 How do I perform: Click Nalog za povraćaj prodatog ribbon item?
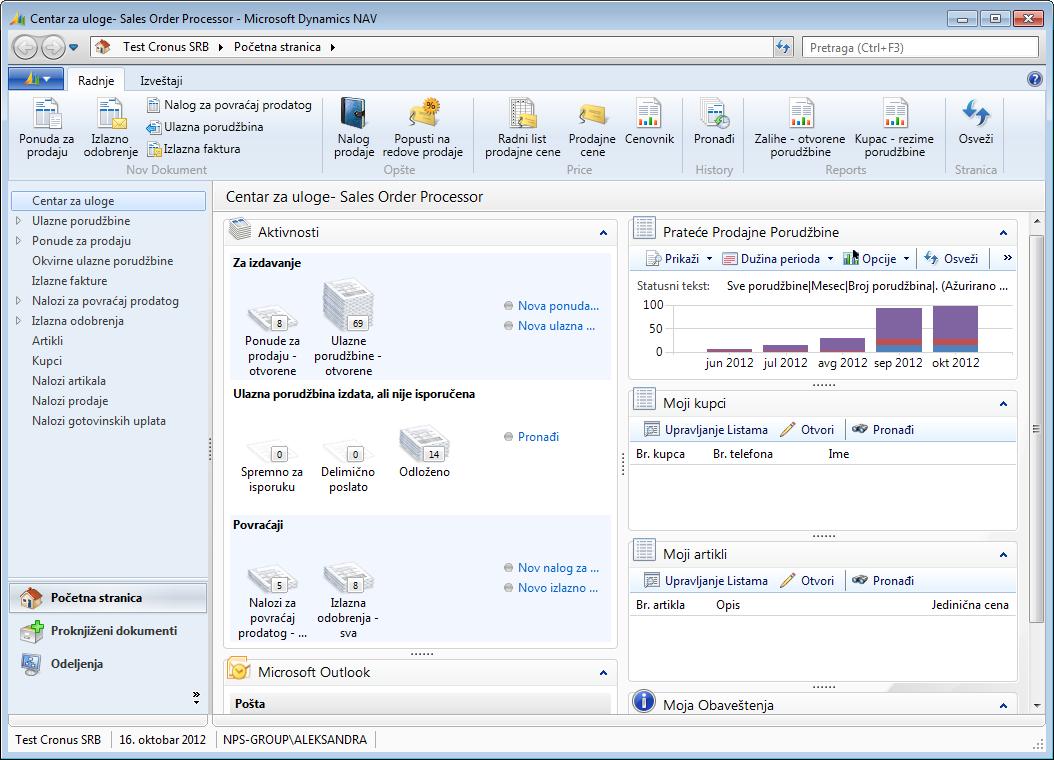point(229,105)
